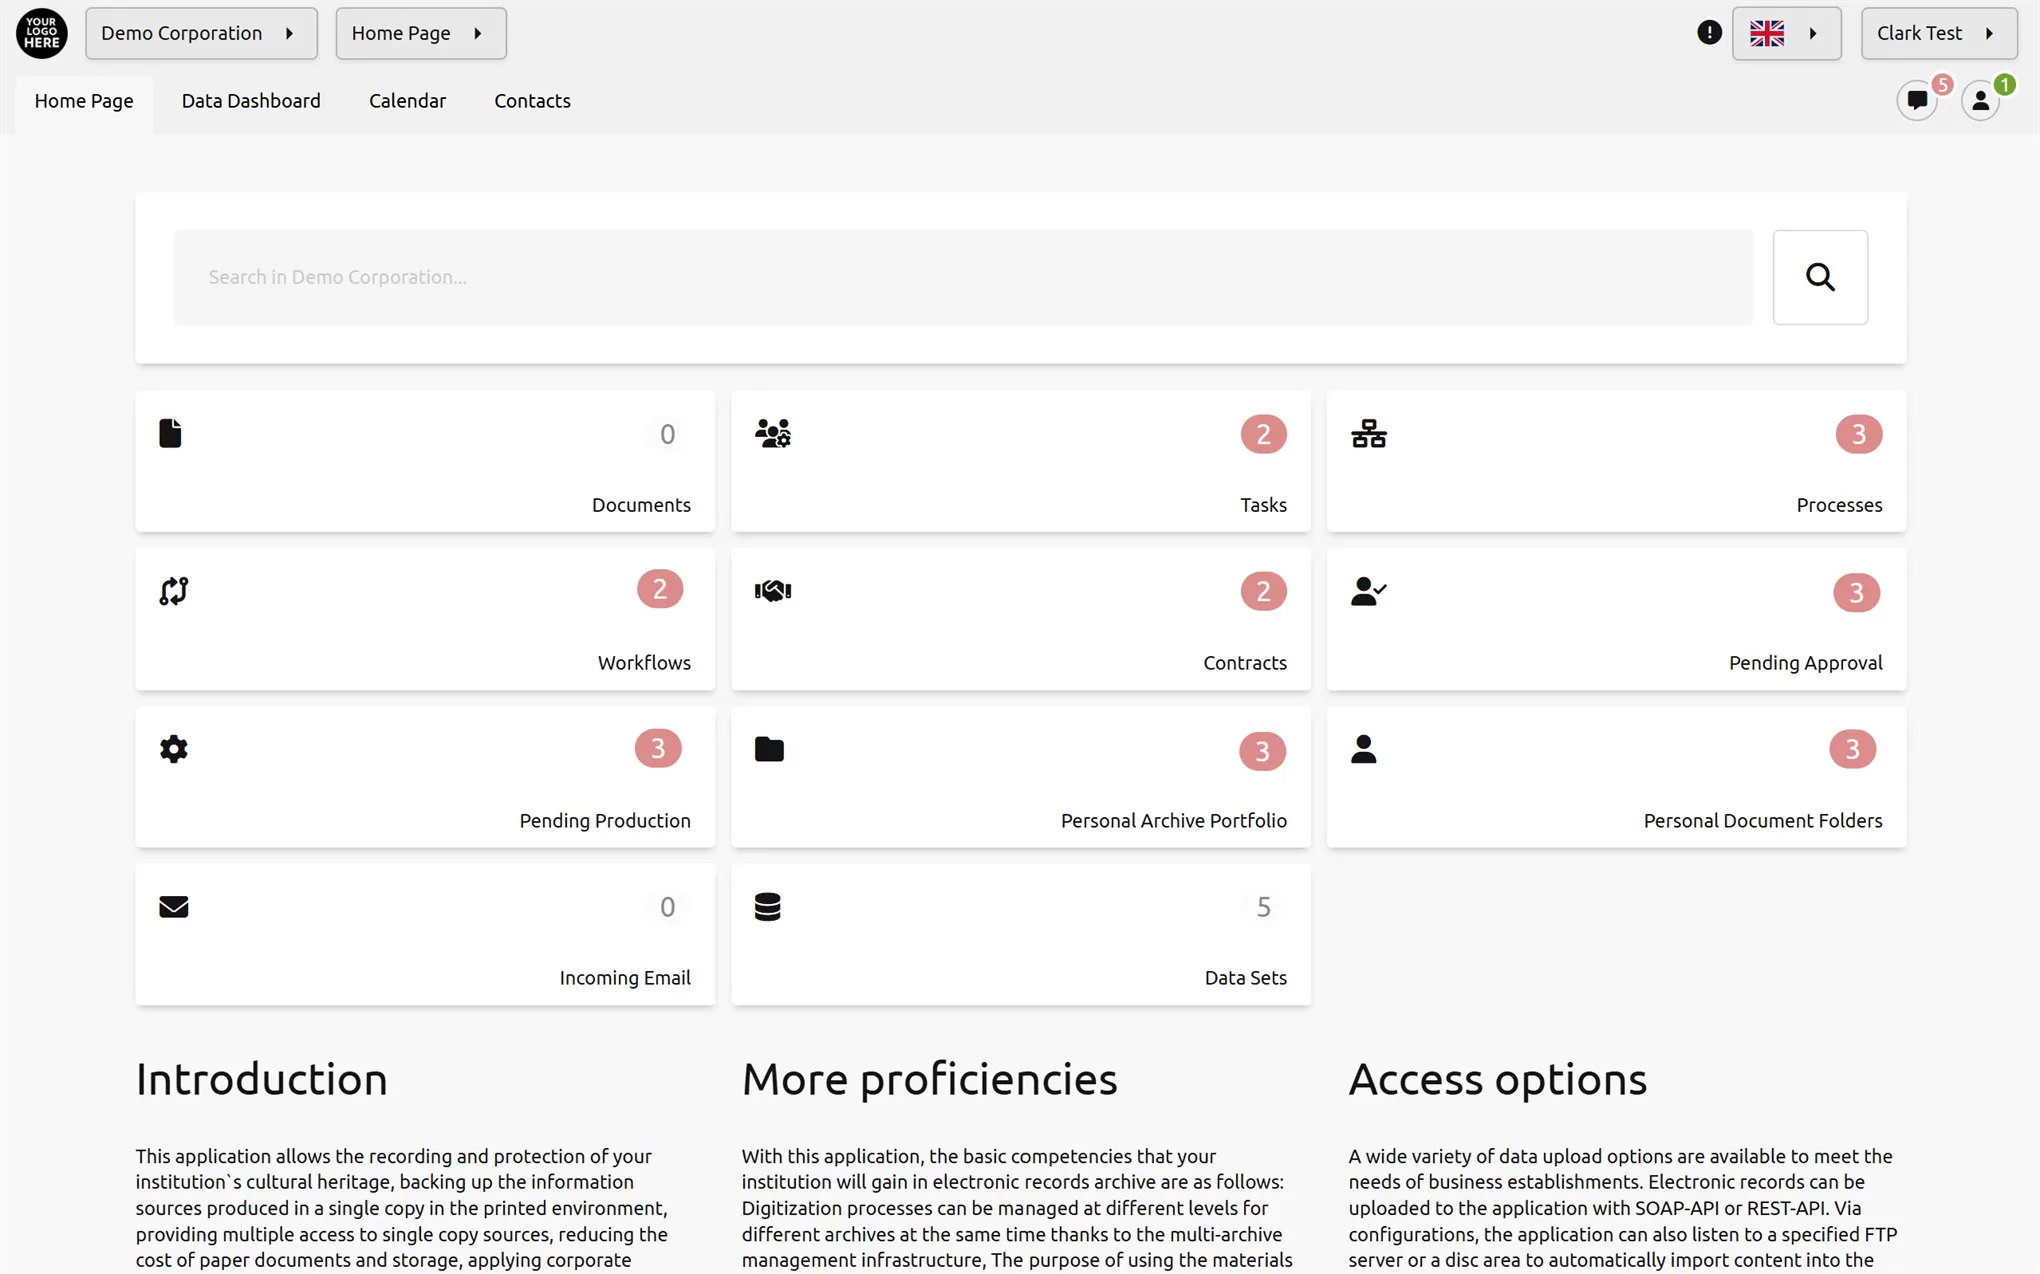
Task: Click the Incoming Email label text
Action: tap(625, 978)
